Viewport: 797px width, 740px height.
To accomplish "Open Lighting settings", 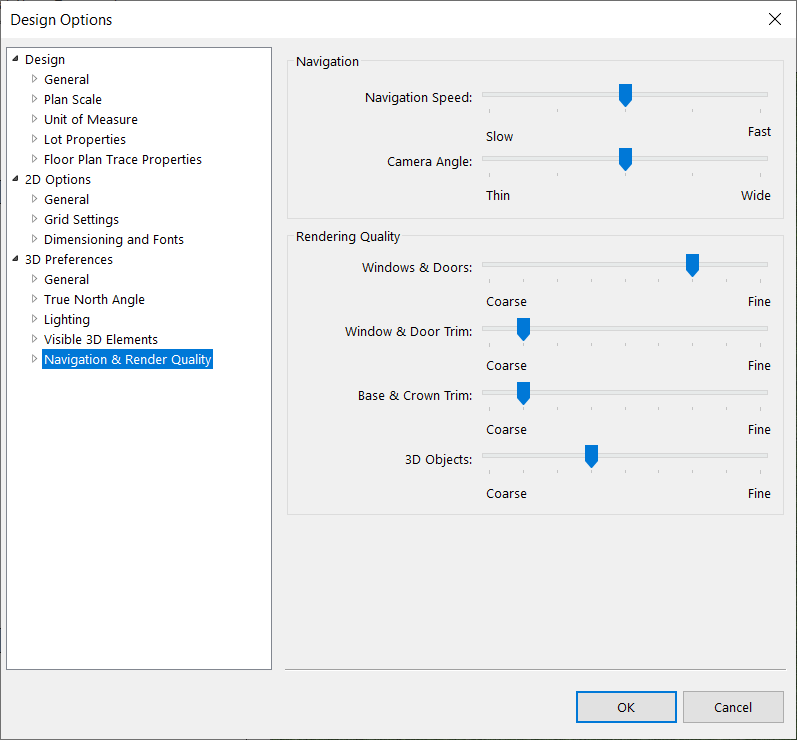I will (x=67, y=319).
